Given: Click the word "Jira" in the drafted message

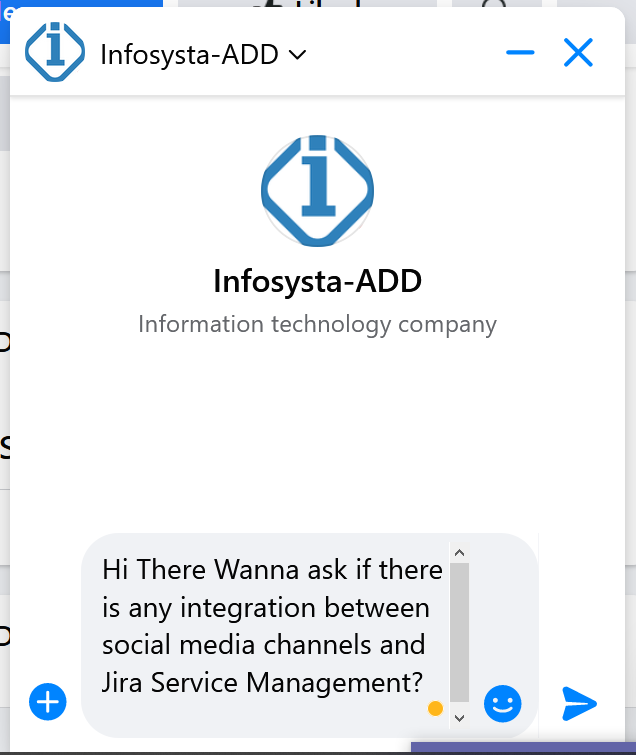Looking at the screenshot, I should tap(121, 684).
